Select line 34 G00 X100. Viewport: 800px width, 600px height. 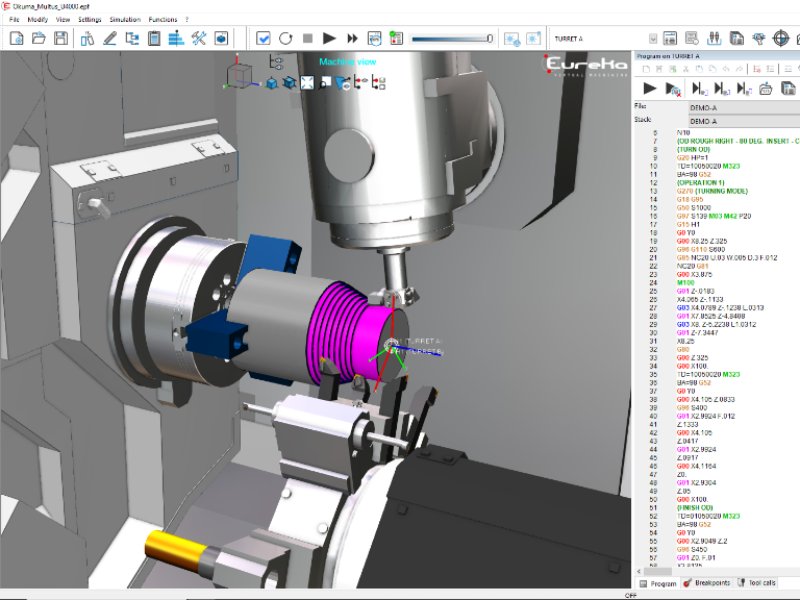[692, 366]
